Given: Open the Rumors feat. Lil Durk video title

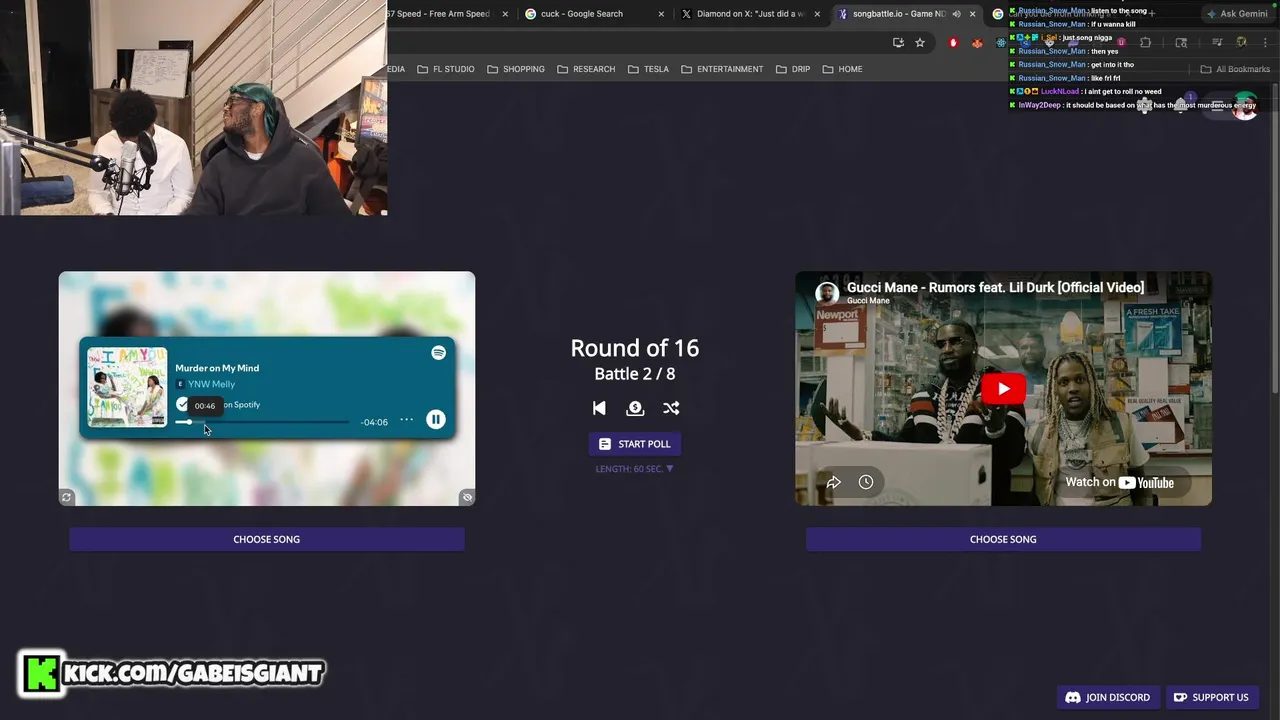Looking at the screenshot, I should click(995, 287).
